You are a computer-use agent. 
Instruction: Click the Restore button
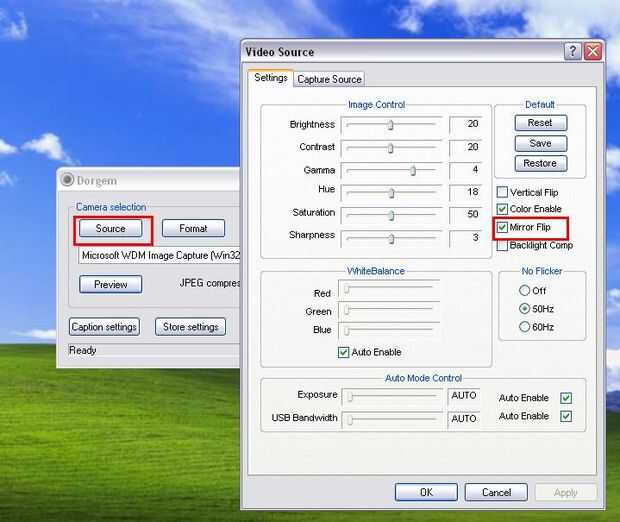[541, 163]
